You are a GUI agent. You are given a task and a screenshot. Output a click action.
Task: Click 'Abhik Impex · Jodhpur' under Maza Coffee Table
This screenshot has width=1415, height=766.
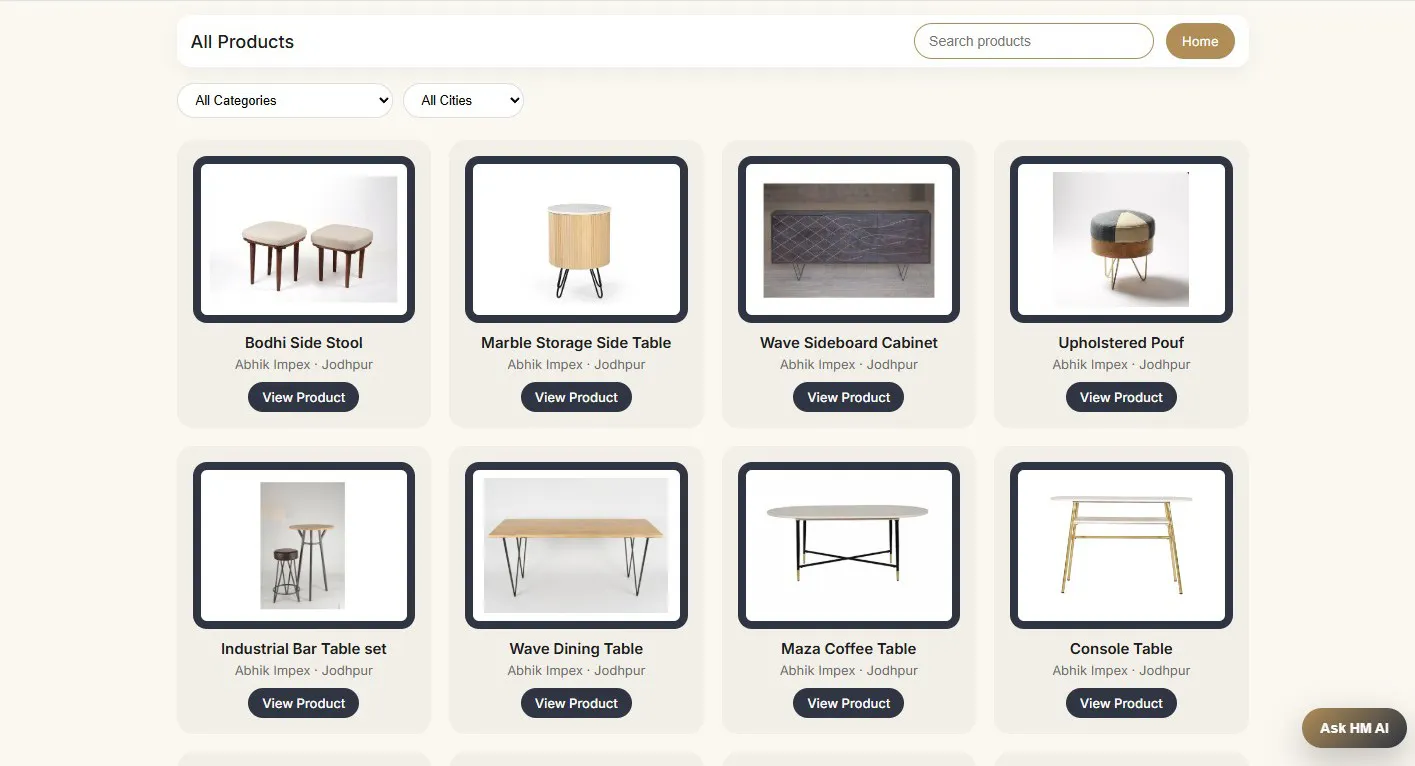(849, 671)
